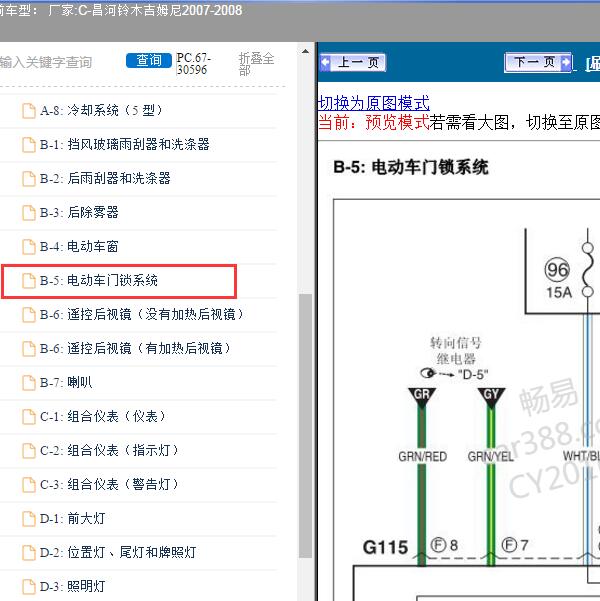600x601 pixels.
Task: Click document icon beside C-3 警告灯
Action: (x=29, y=485)
